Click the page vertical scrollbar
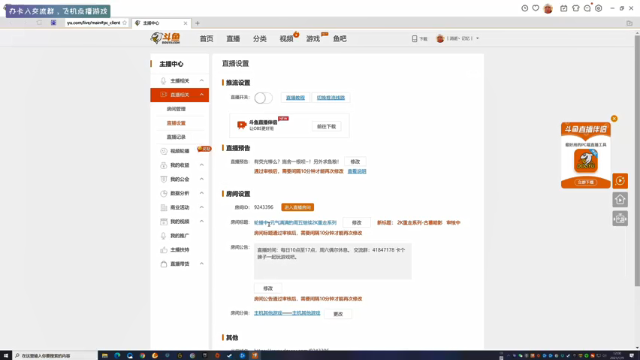640x360 pixels. [x=637, y=161]
